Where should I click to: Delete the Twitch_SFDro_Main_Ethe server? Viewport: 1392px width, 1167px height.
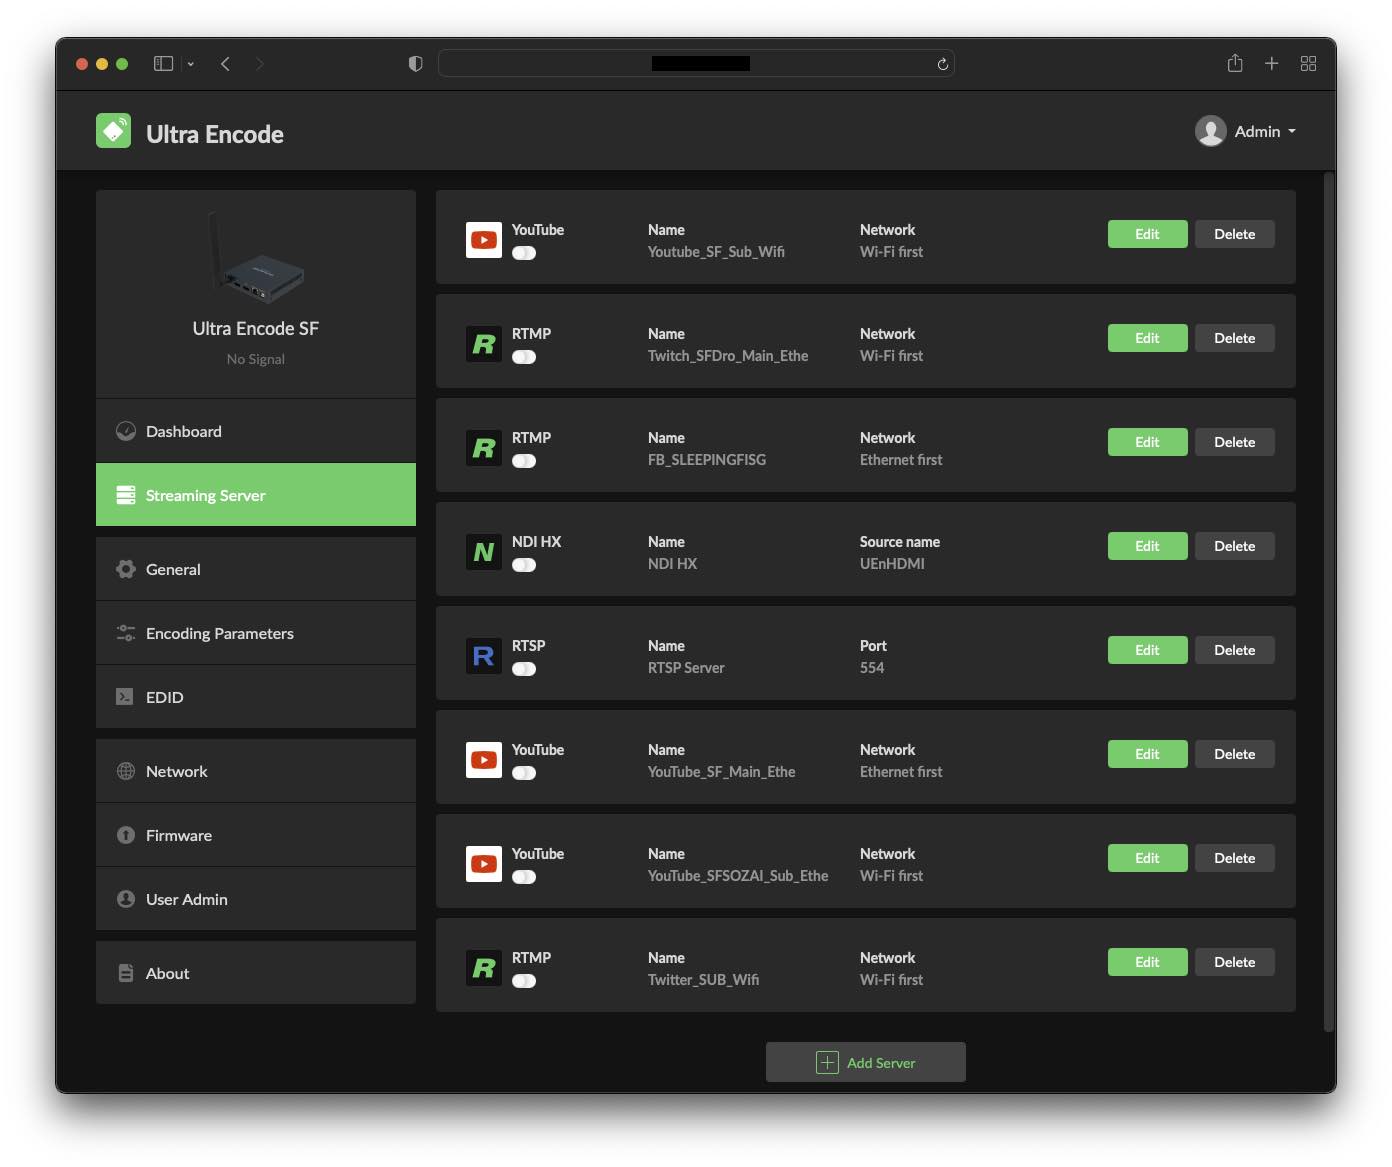1234,338
